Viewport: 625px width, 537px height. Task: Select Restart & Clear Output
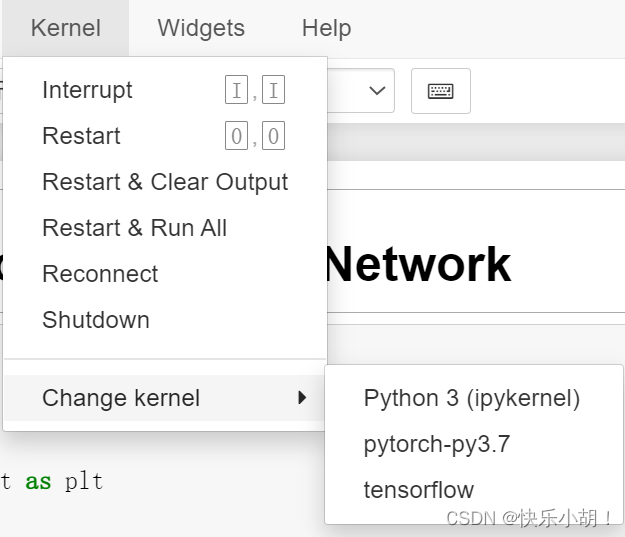click(165, 182)
